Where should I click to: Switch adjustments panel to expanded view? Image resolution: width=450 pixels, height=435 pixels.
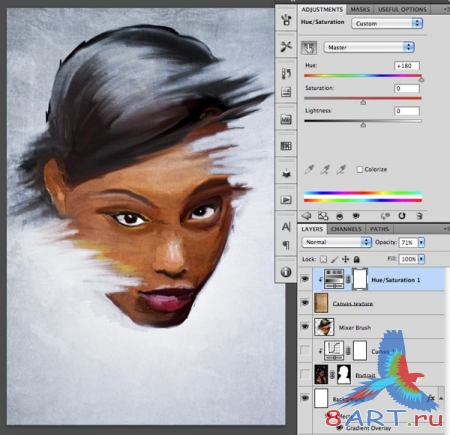point(323,216)
